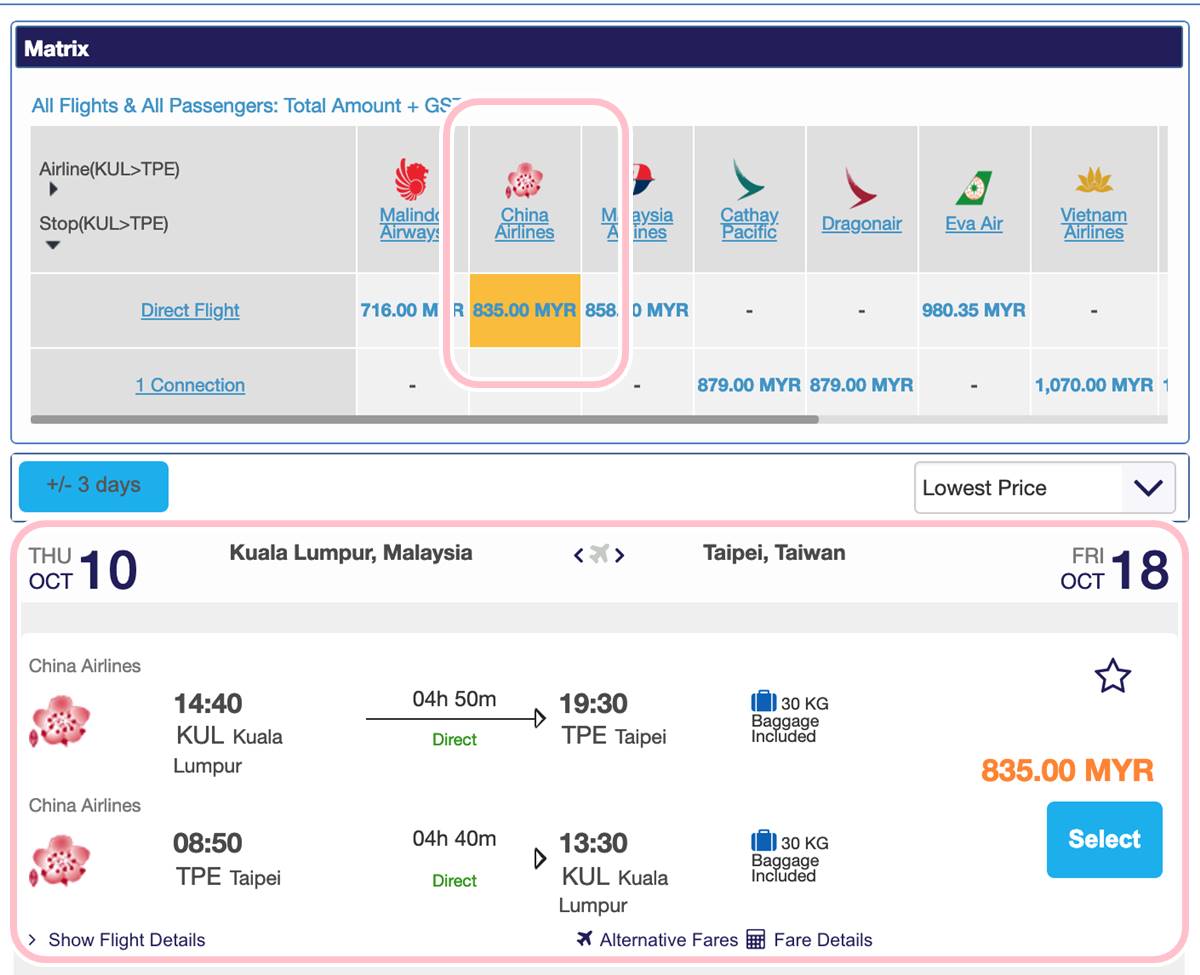
Task: Open the Dragonair column link
Action: tap(862, 224)
